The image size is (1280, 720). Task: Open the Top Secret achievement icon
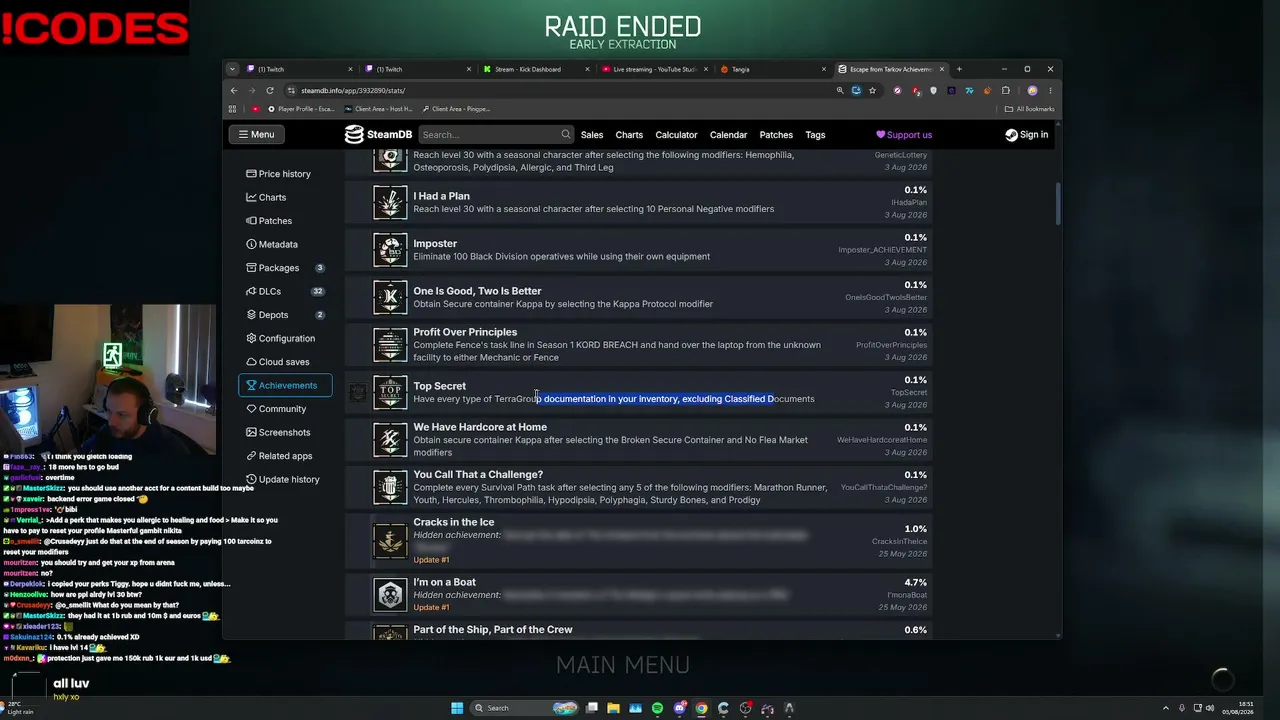(x=390, y=392)
